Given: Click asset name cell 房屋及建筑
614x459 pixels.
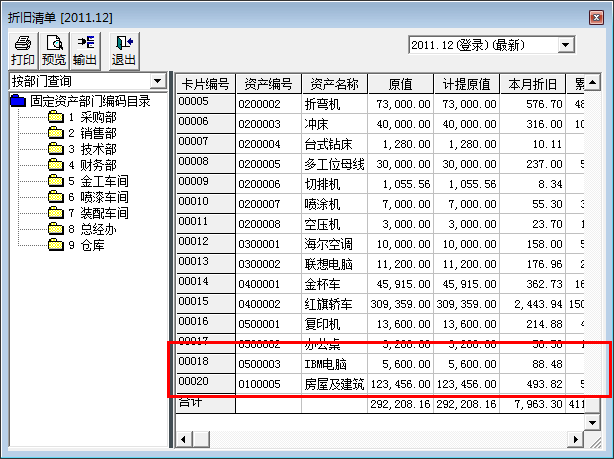Looking at the screenshot, I should point(334,384).
